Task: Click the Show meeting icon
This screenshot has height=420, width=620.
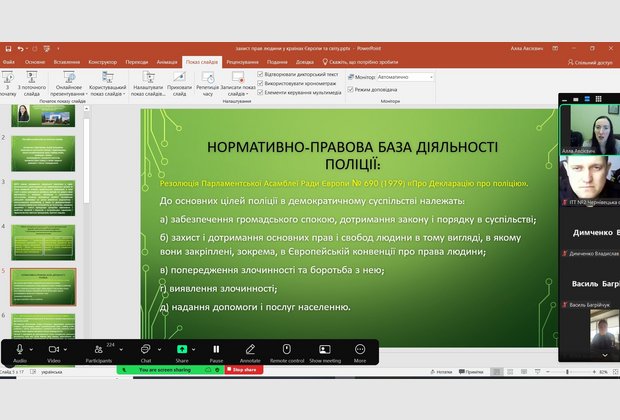Action: point(324,349)
